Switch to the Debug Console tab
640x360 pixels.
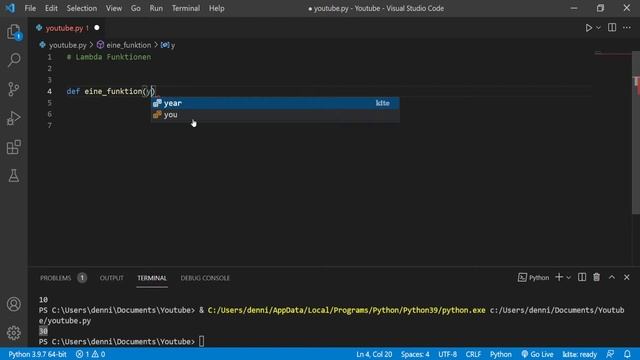205,278
